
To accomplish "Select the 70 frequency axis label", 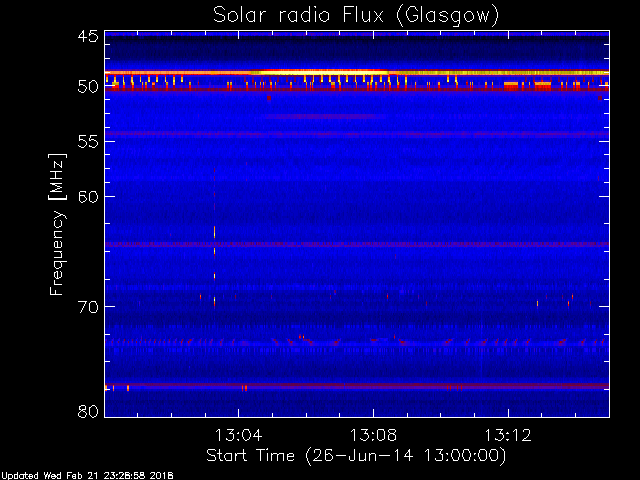I will pyautogui.click(x=88, y=307).
